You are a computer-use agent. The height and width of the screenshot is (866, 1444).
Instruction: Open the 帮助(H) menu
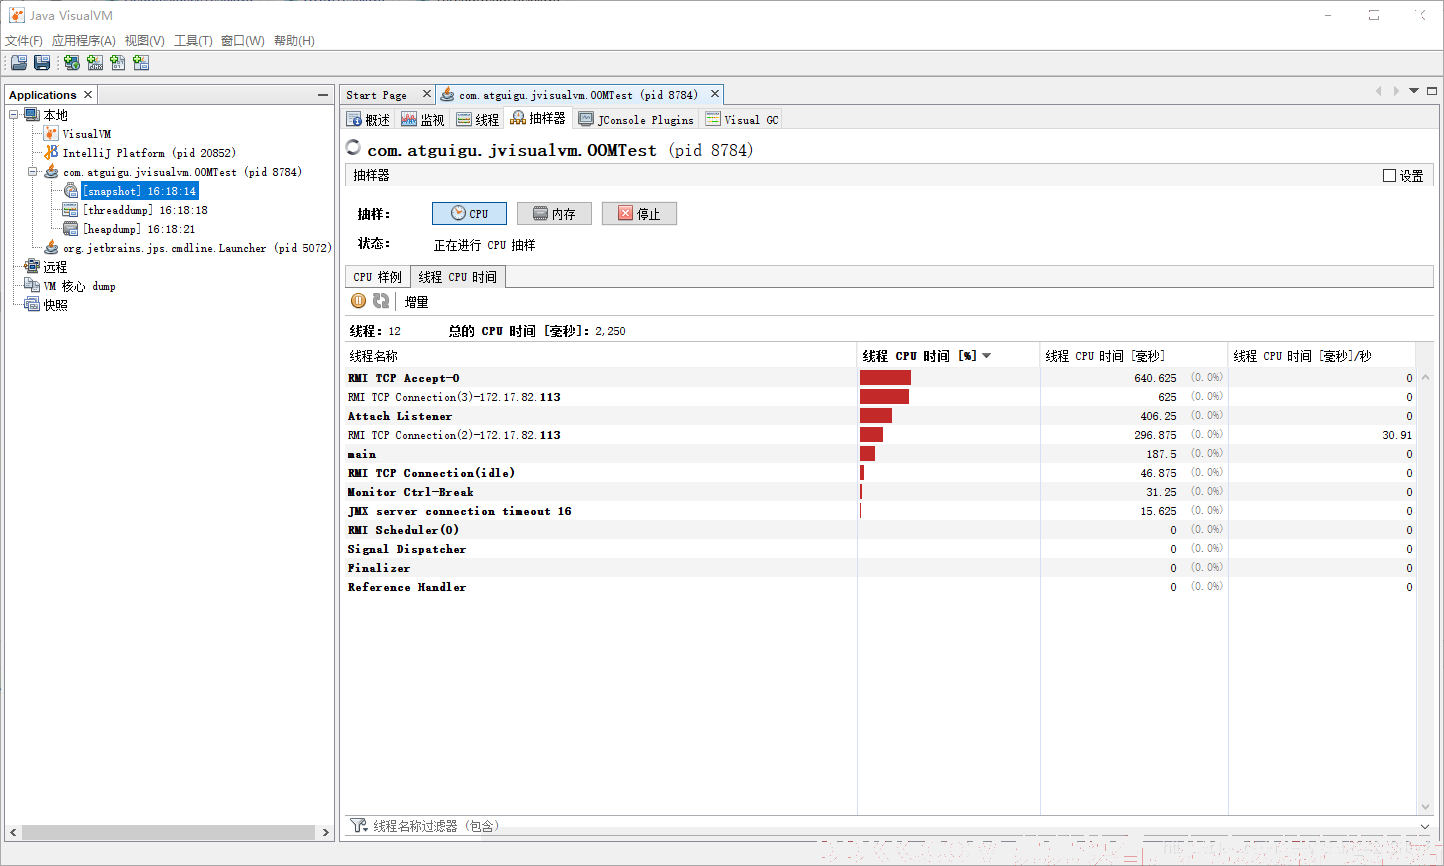pyautogui.click(x=294, y=40)
